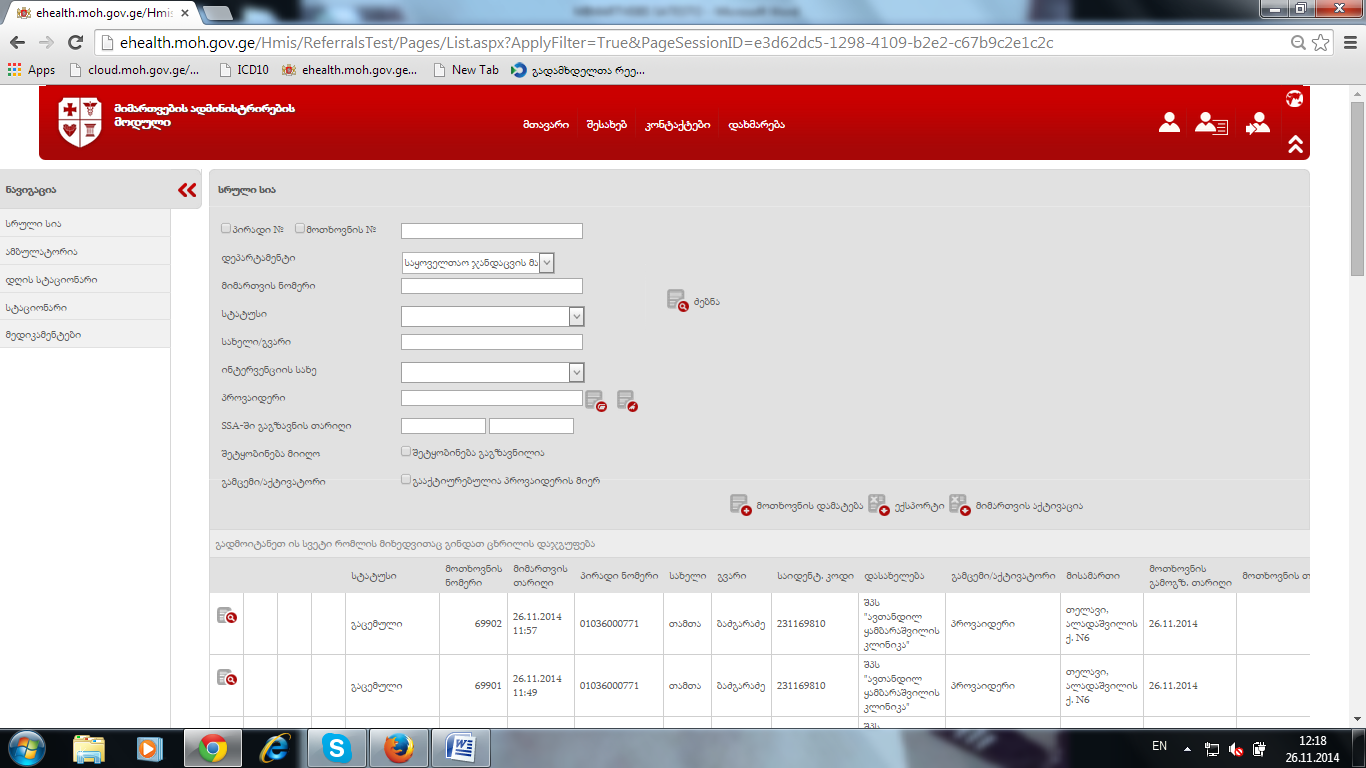The image size is (1366, 768).
Task: Go to the დახმარება menu item
Action: coord(756,125)
